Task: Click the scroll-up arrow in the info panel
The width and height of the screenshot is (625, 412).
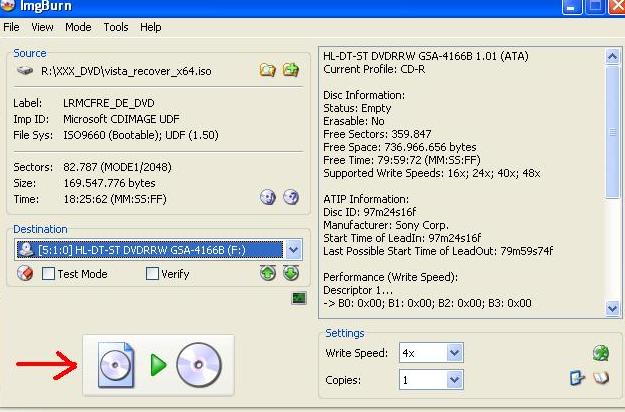Action: coord(613,56)
